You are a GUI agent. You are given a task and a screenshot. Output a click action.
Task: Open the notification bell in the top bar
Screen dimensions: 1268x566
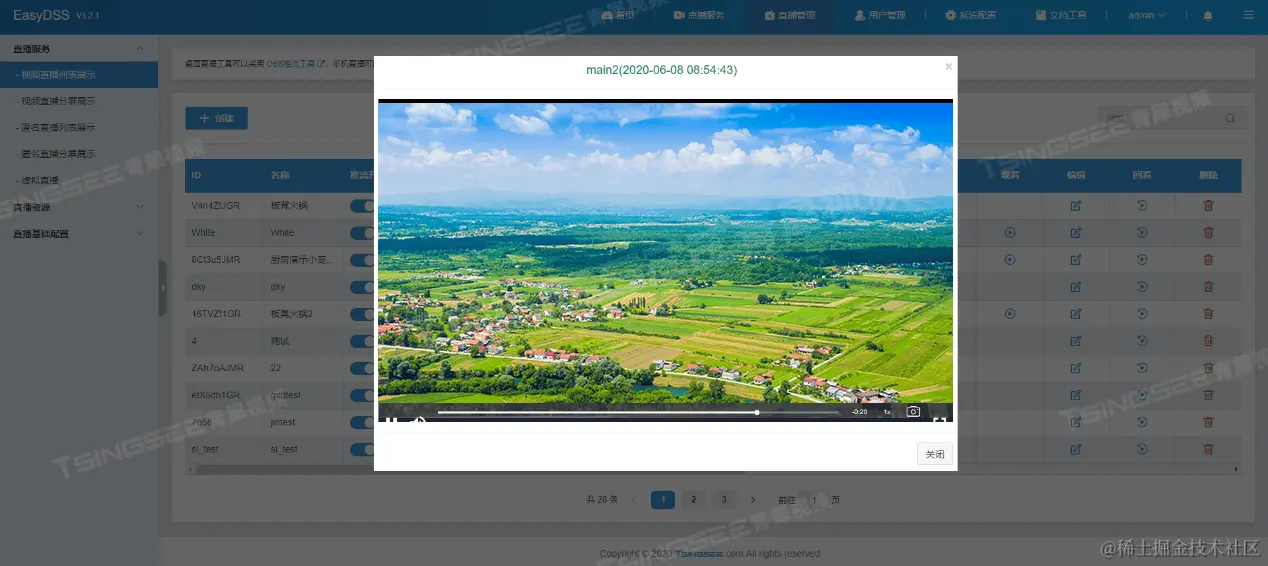click(1208, 15)
